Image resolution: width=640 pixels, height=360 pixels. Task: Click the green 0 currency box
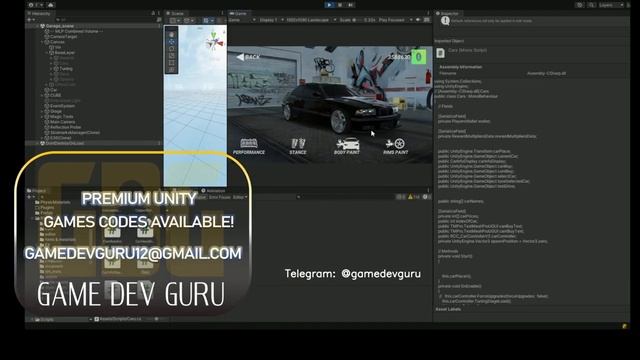pyautogui.click(x=418, y=57)
